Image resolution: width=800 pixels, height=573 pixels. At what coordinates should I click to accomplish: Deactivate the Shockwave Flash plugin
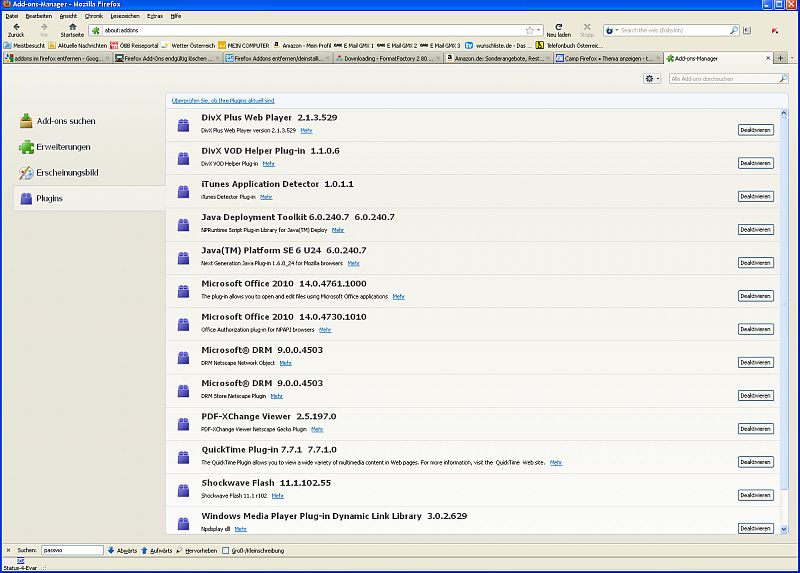tap(755, 495)
